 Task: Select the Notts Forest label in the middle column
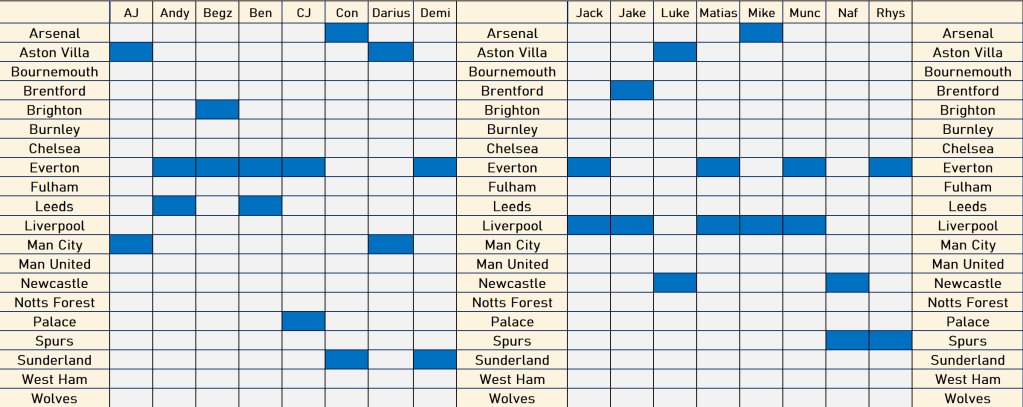click(x=512, y=302)
